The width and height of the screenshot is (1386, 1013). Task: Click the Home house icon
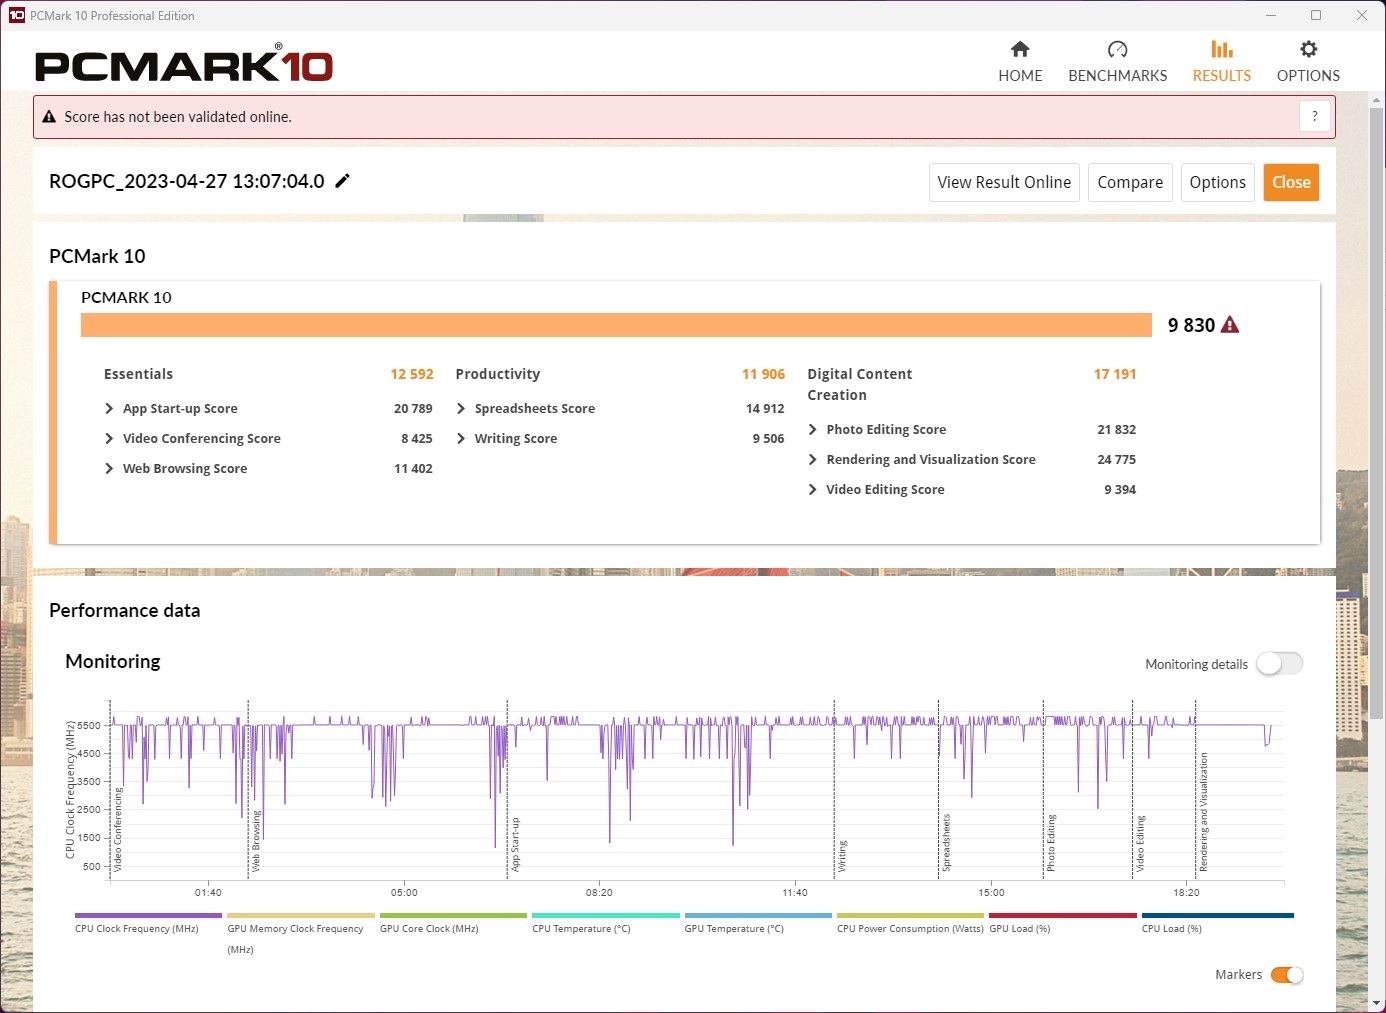click(1020, 50)
